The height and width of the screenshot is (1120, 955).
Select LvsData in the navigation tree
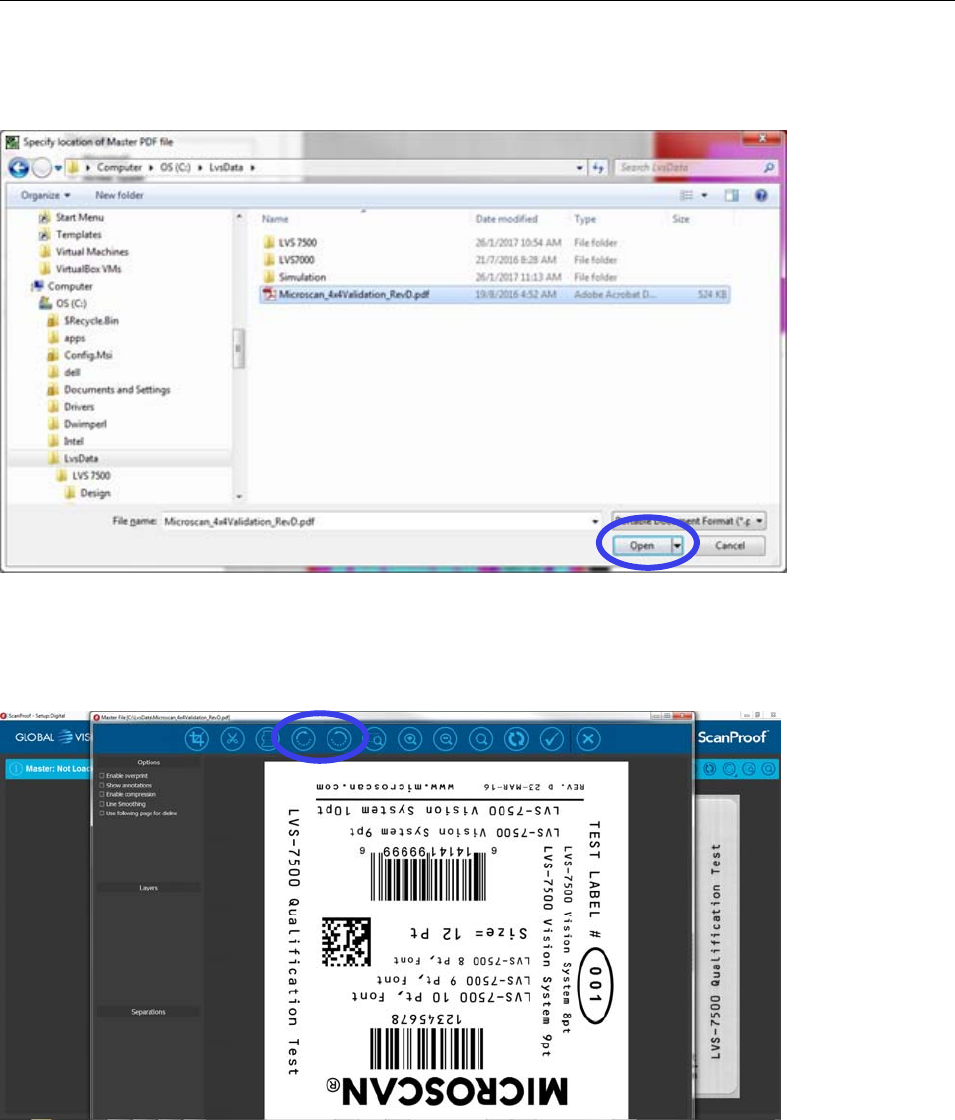point(81,459)
